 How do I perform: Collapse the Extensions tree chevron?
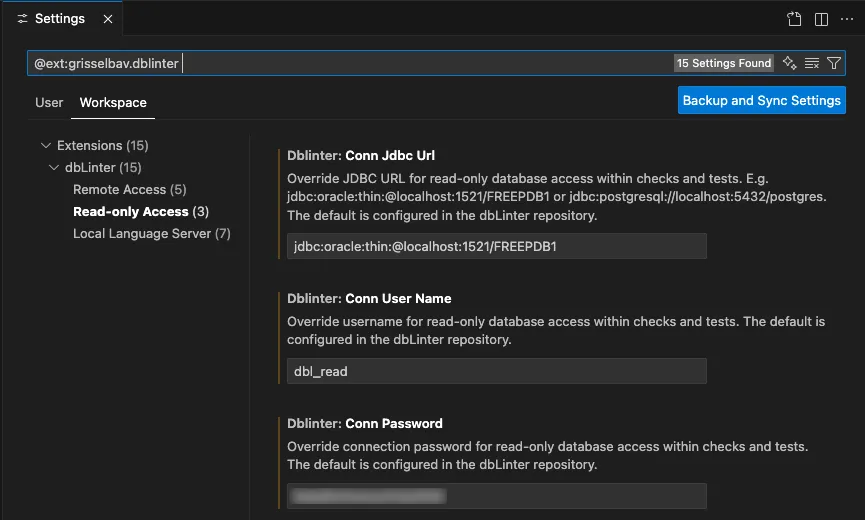[x=46, y=146]
